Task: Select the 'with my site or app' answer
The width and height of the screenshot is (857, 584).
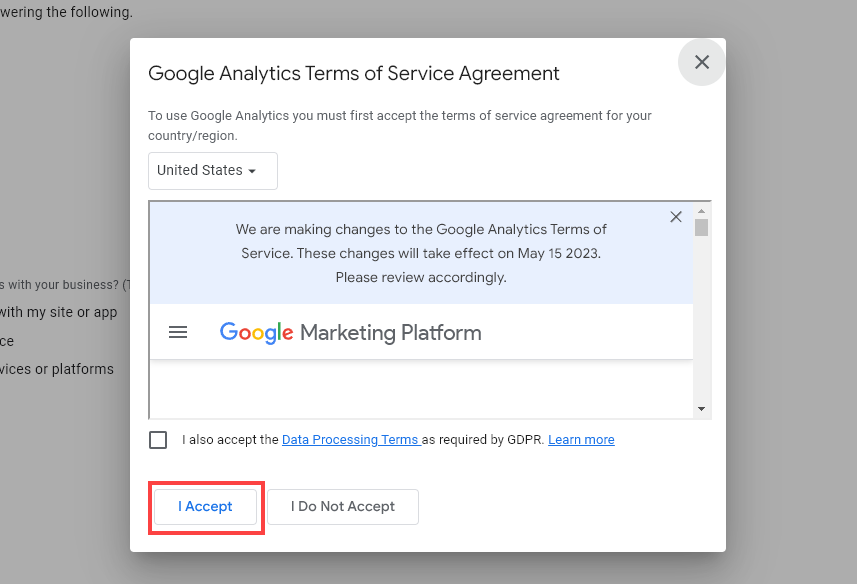Action: [x=59, y=312]
